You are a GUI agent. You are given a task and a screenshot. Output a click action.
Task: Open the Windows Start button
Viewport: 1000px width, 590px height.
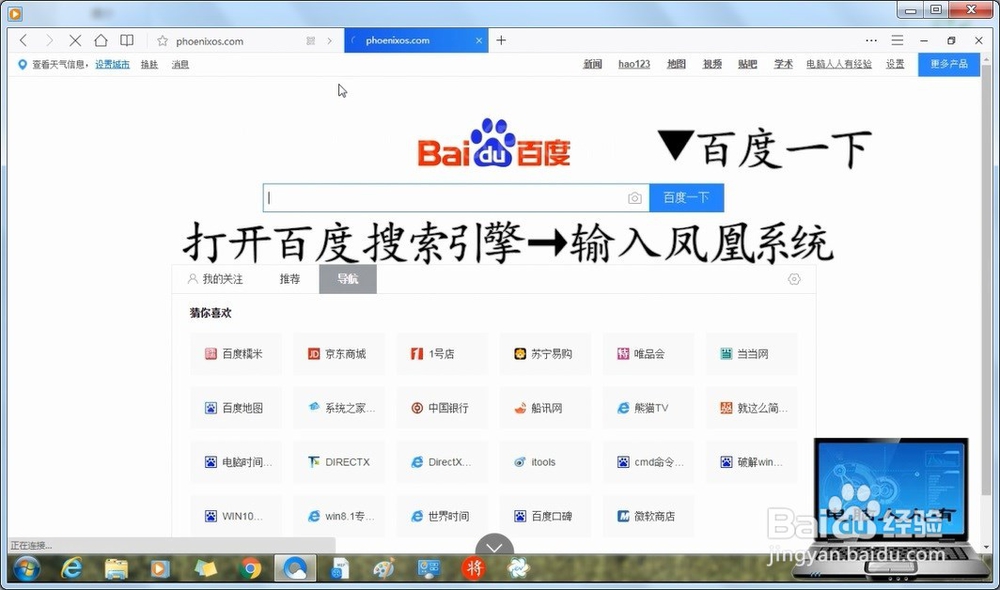[26, 568]
